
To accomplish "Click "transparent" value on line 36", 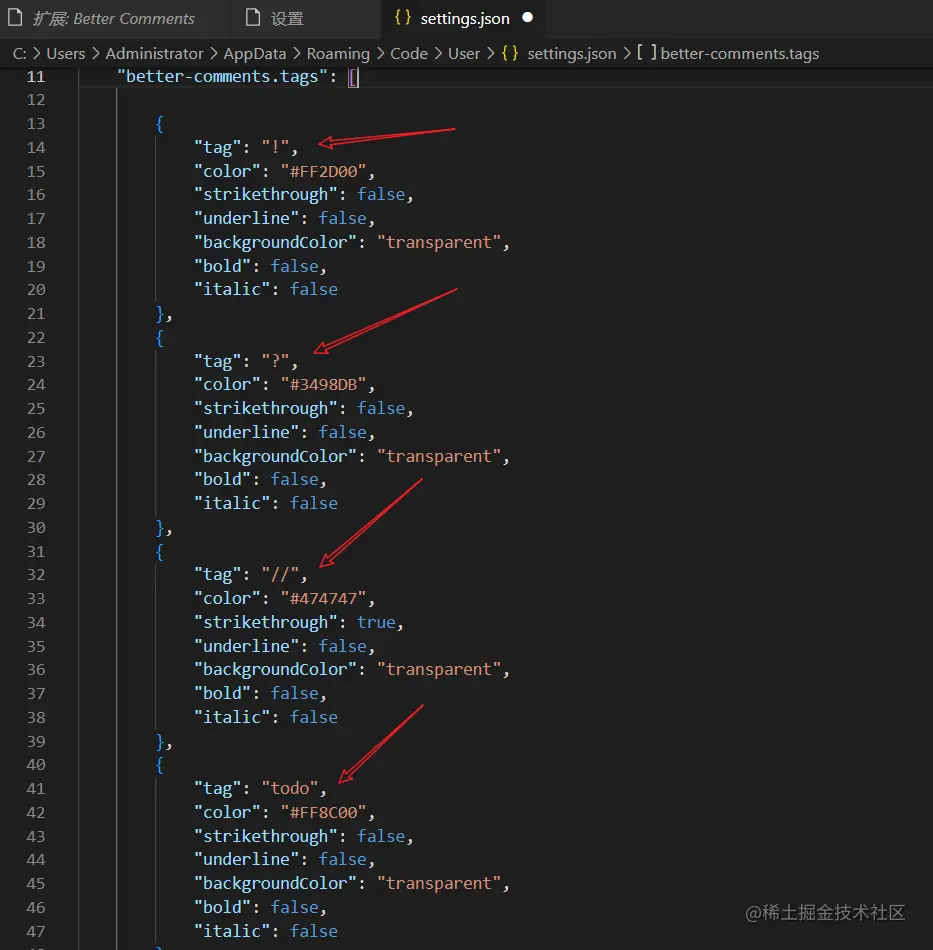I will 439,669.
